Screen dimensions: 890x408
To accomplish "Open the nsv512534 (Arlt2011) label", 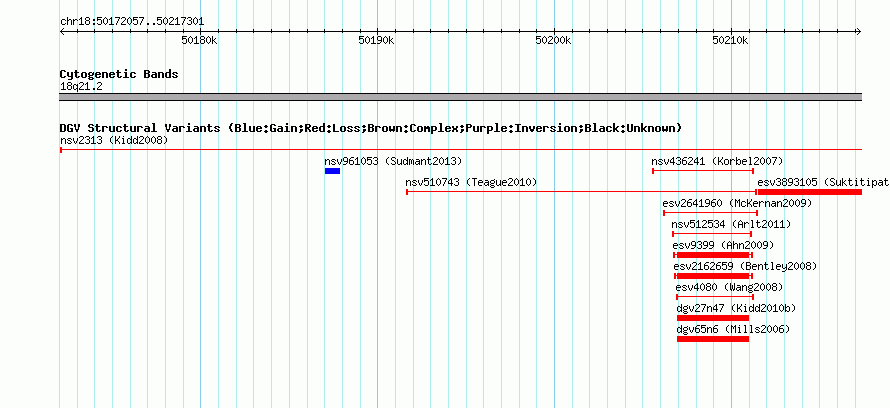I will coord(731,224).
